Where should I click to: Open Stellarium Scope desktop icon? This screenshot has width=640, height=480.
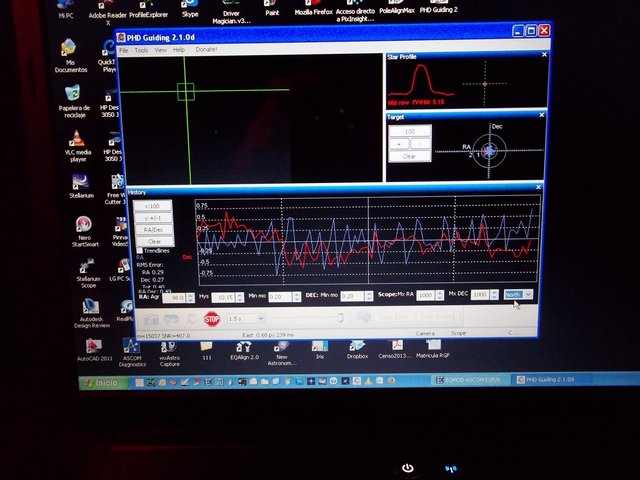tap(88, 273)
